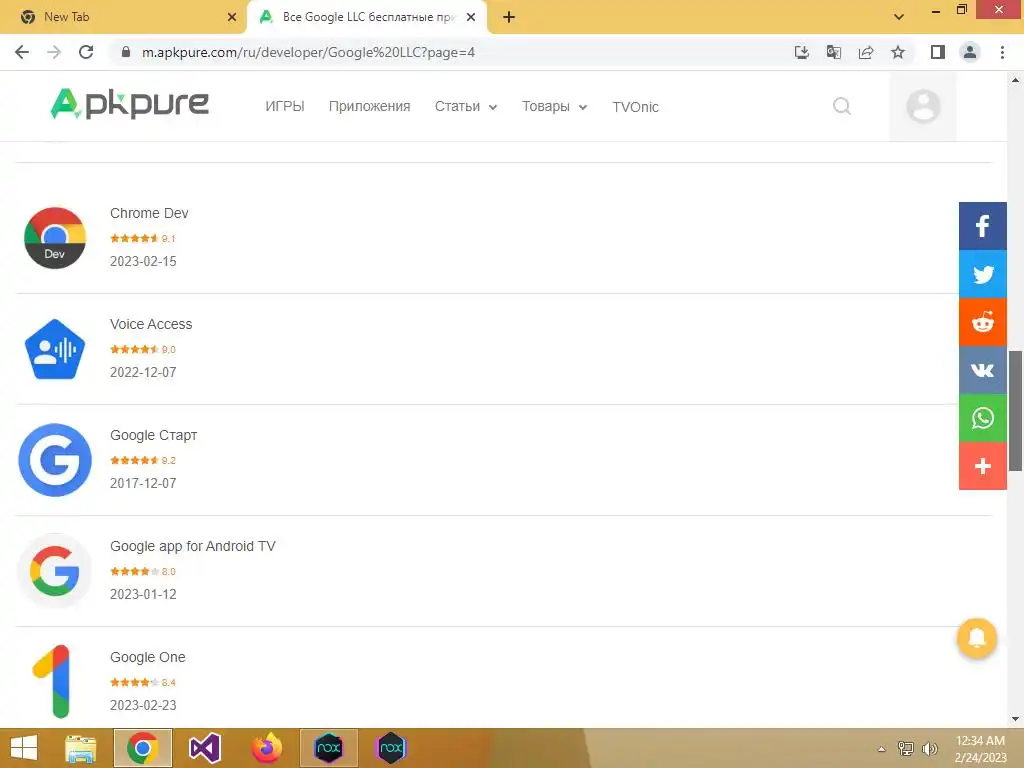
Task: Click Voice Access date 2022-12-07
Action: [x=143, y=372]
